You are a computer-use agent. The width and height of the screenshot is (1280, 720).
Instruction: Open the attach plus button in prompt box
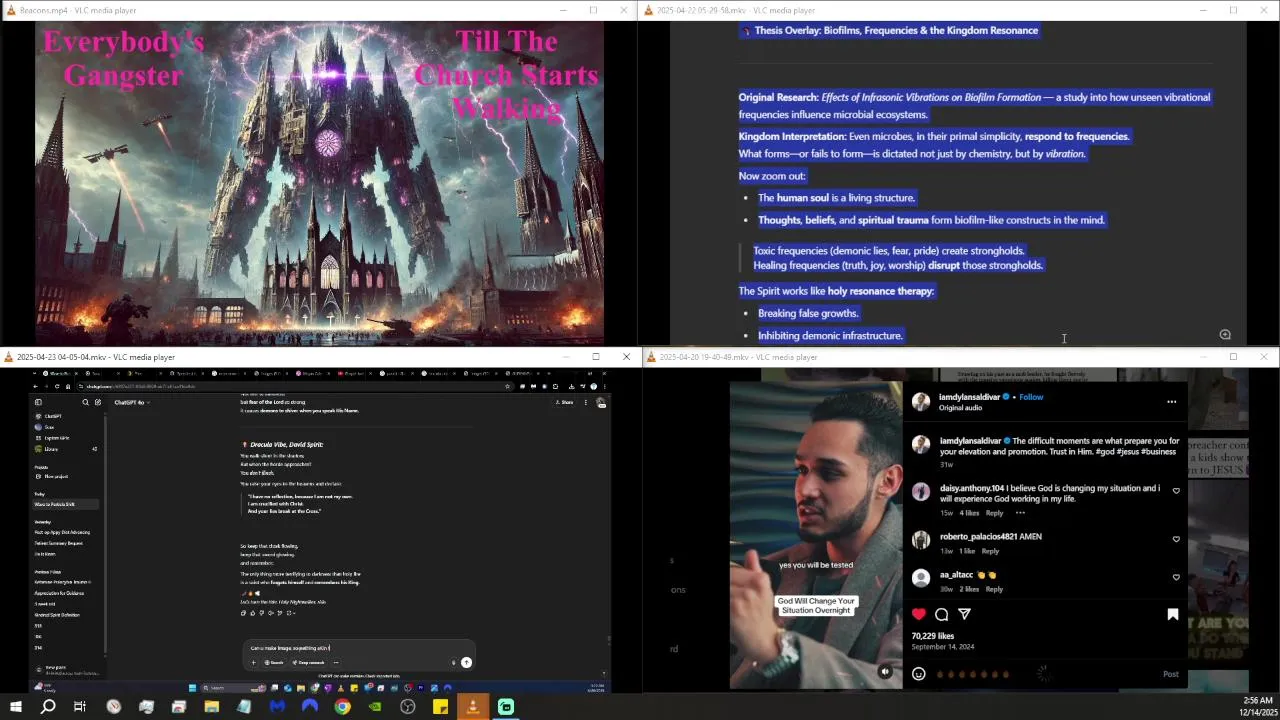[x=253, y=662]
